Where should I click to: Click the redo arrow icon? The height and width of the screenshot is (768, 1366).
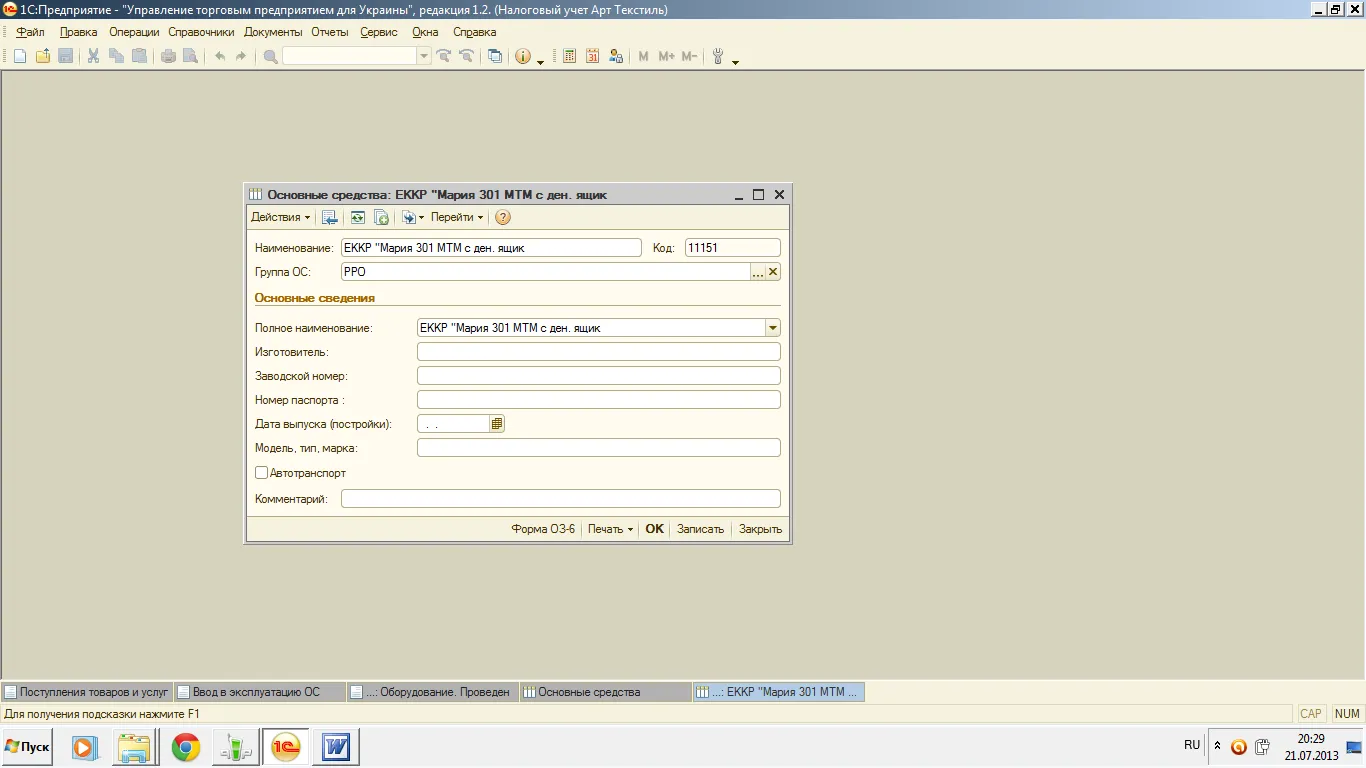[x=241, y=56]
